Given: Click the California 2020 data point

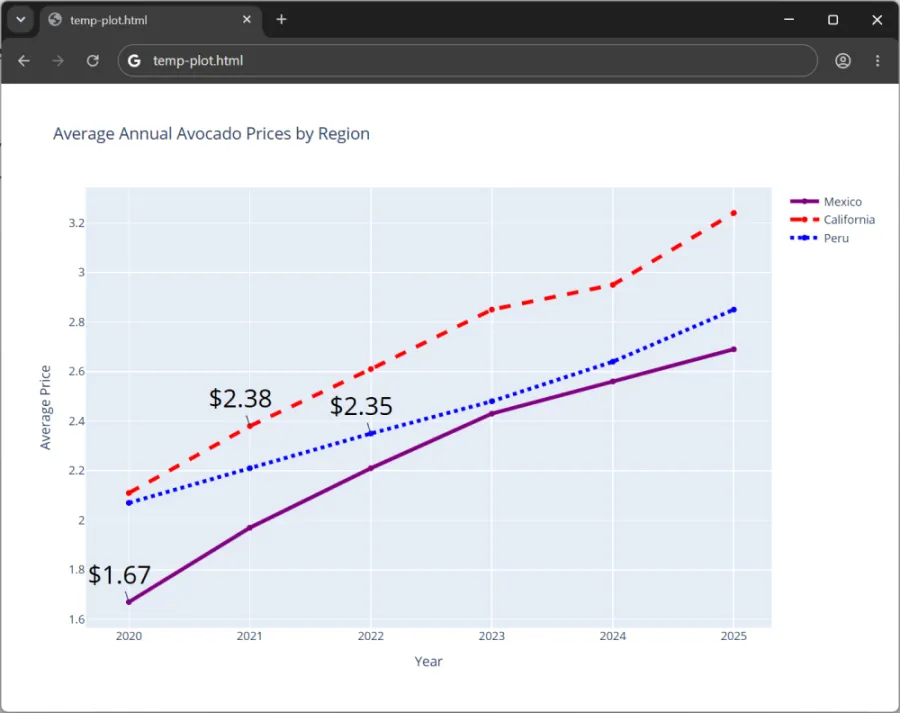Looking at the screenshot, I should [x=129, y=493].
